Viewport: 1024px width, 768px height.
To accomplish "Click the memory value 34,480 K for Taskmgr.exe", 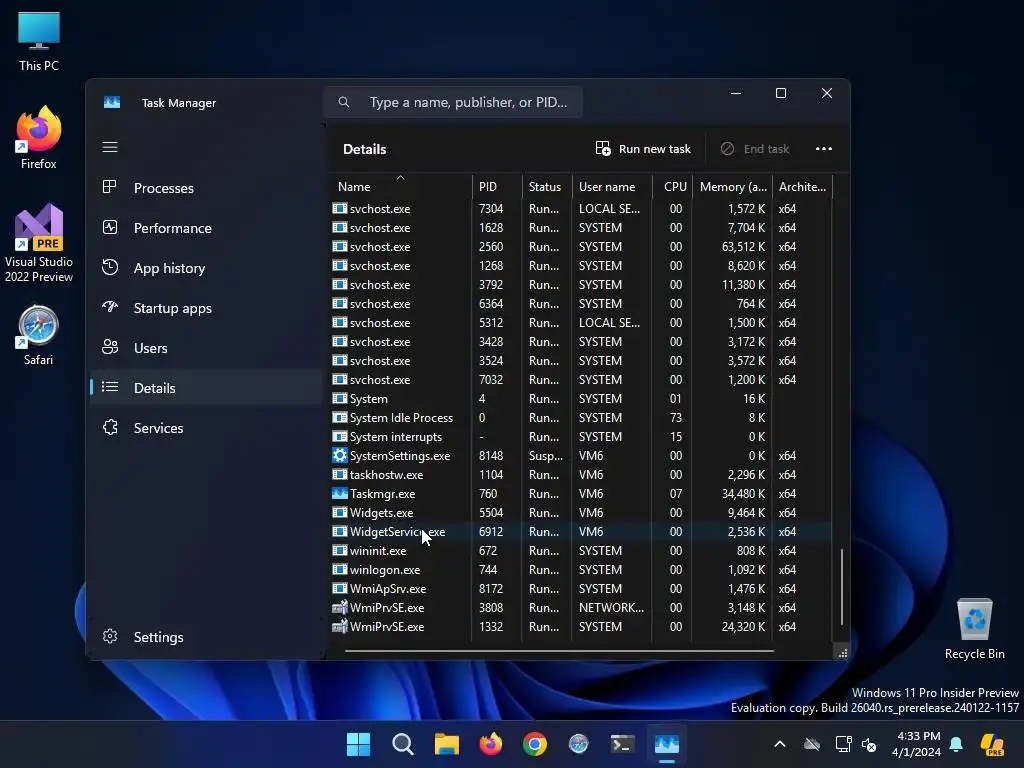I will click(743, 494).
